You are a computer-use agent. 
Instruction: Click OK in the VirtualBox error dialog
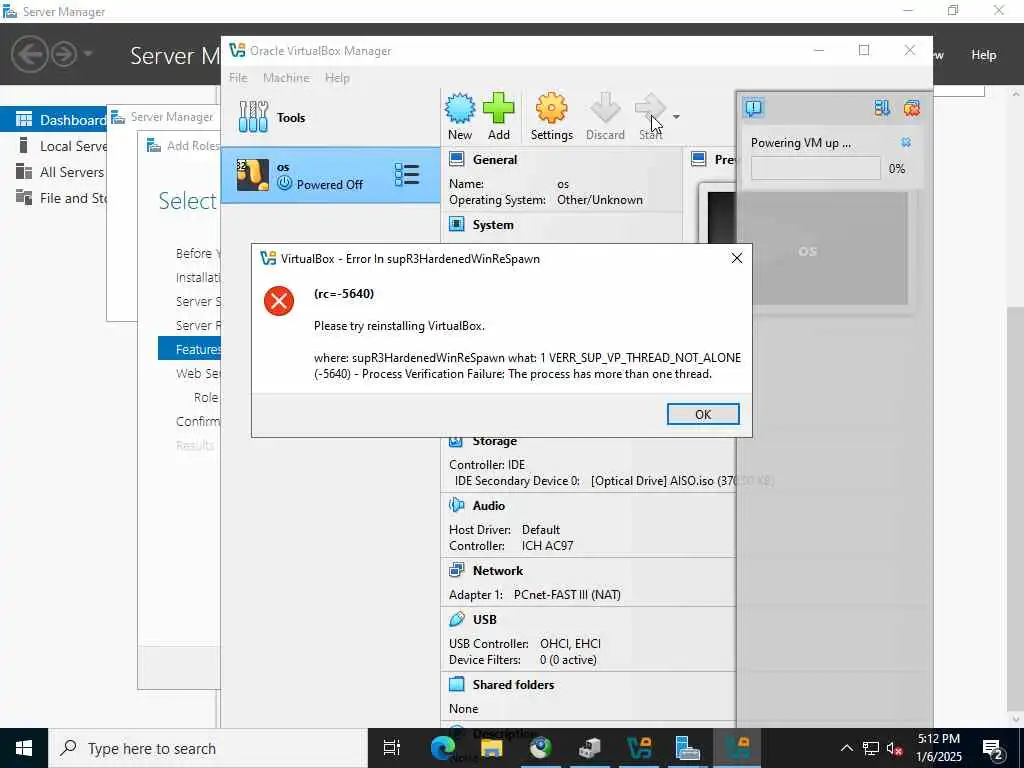[x=703, y=414]
